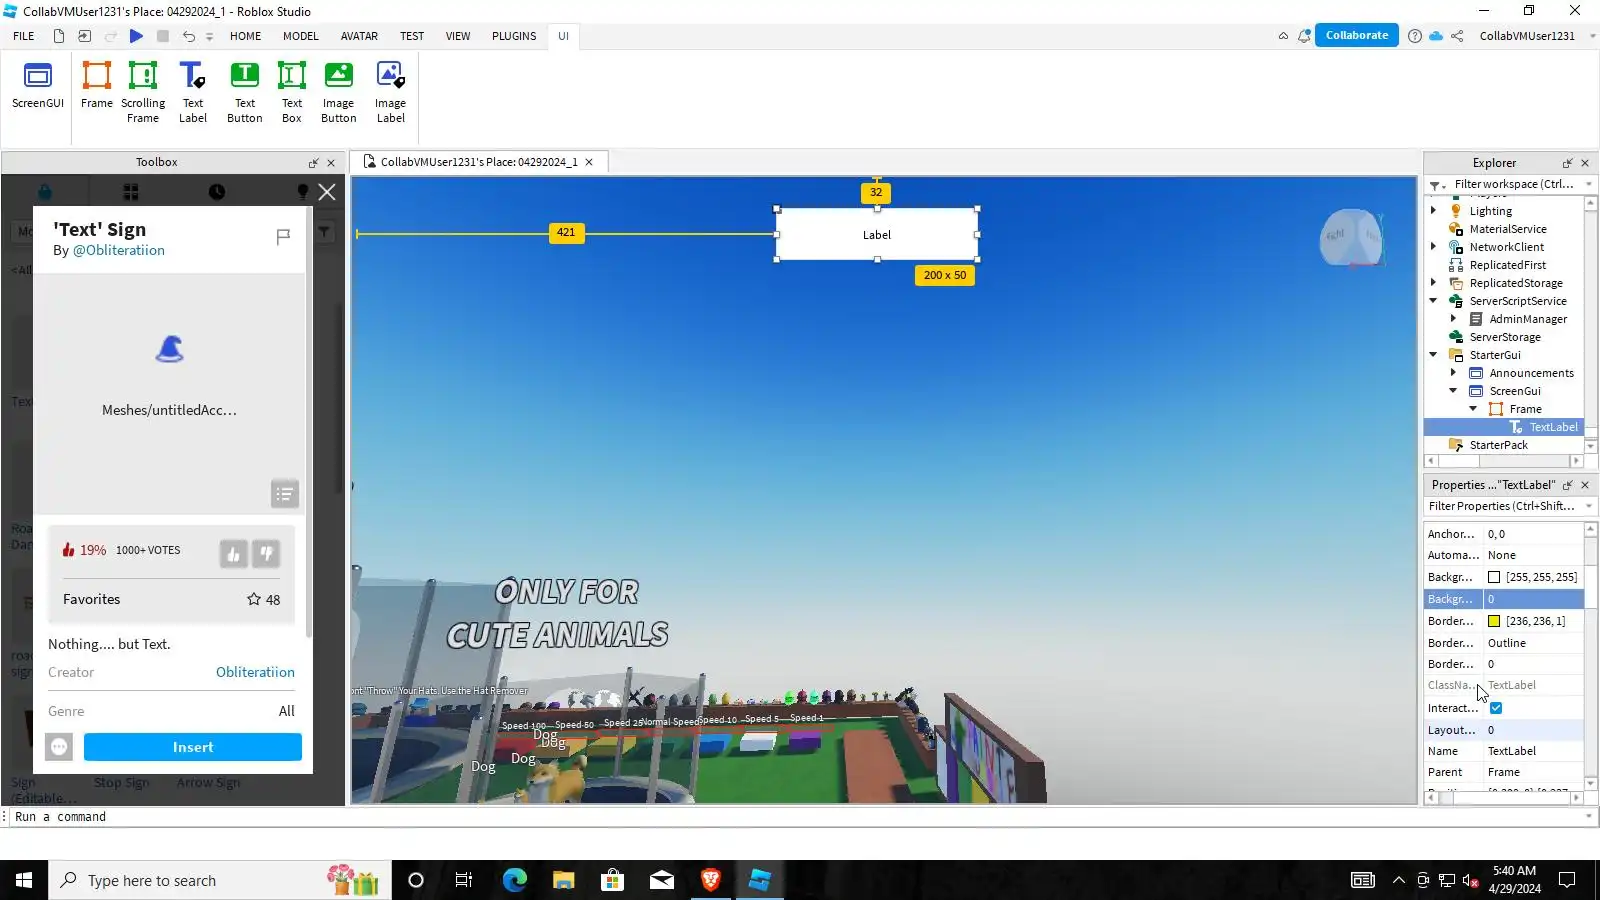
Task: Click the Collaborate button
Action: pos(1357,35)
